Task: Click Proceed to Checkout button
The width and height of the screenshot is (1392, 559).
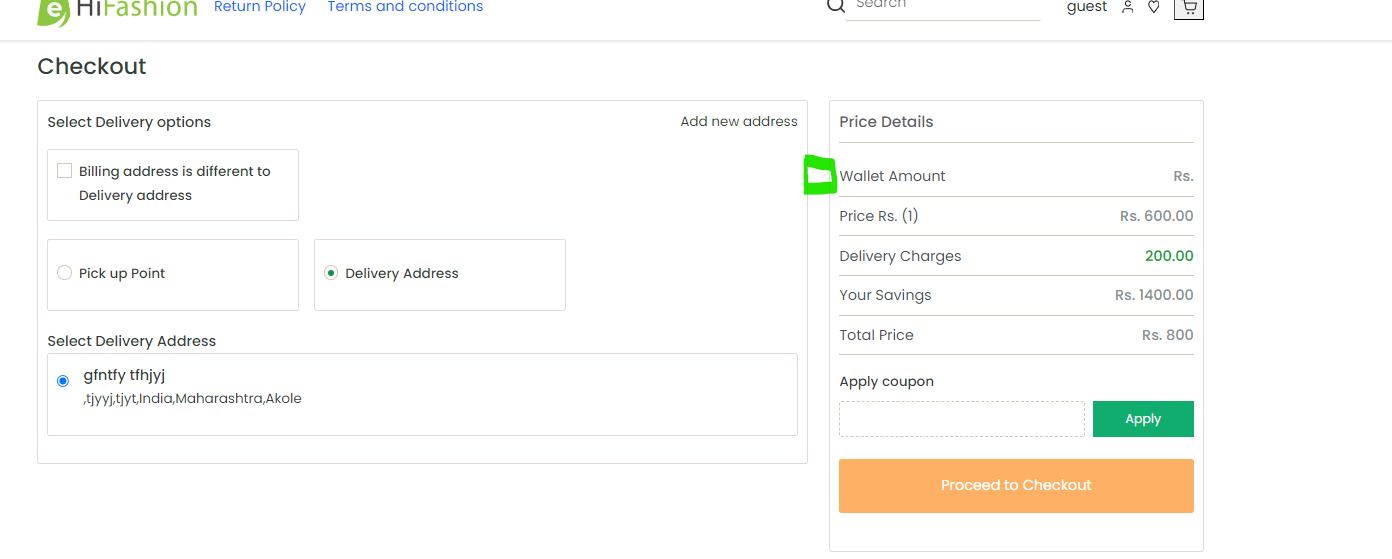Action: pos(1016,486)
